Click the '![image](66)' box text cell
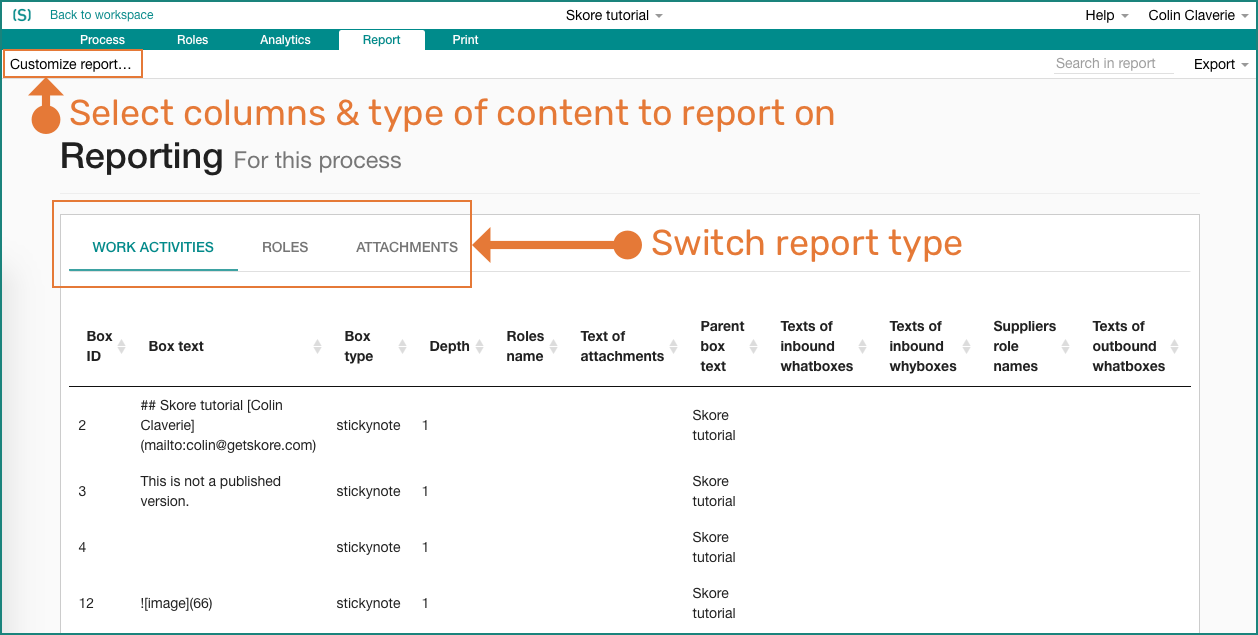Image resolution: width=1258 pixels, height=635 pixels. (177, 603)
